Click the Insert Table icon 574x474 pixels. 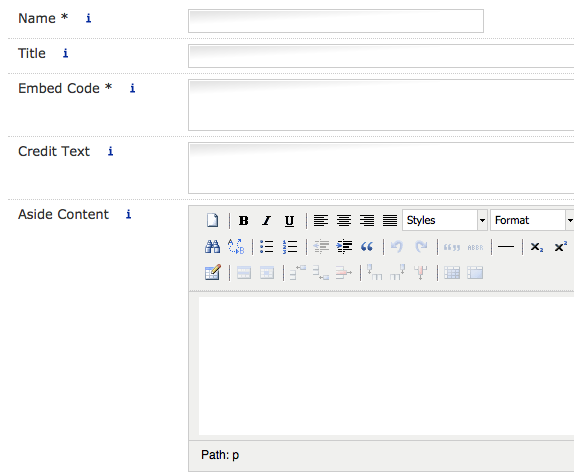point(212,273)
